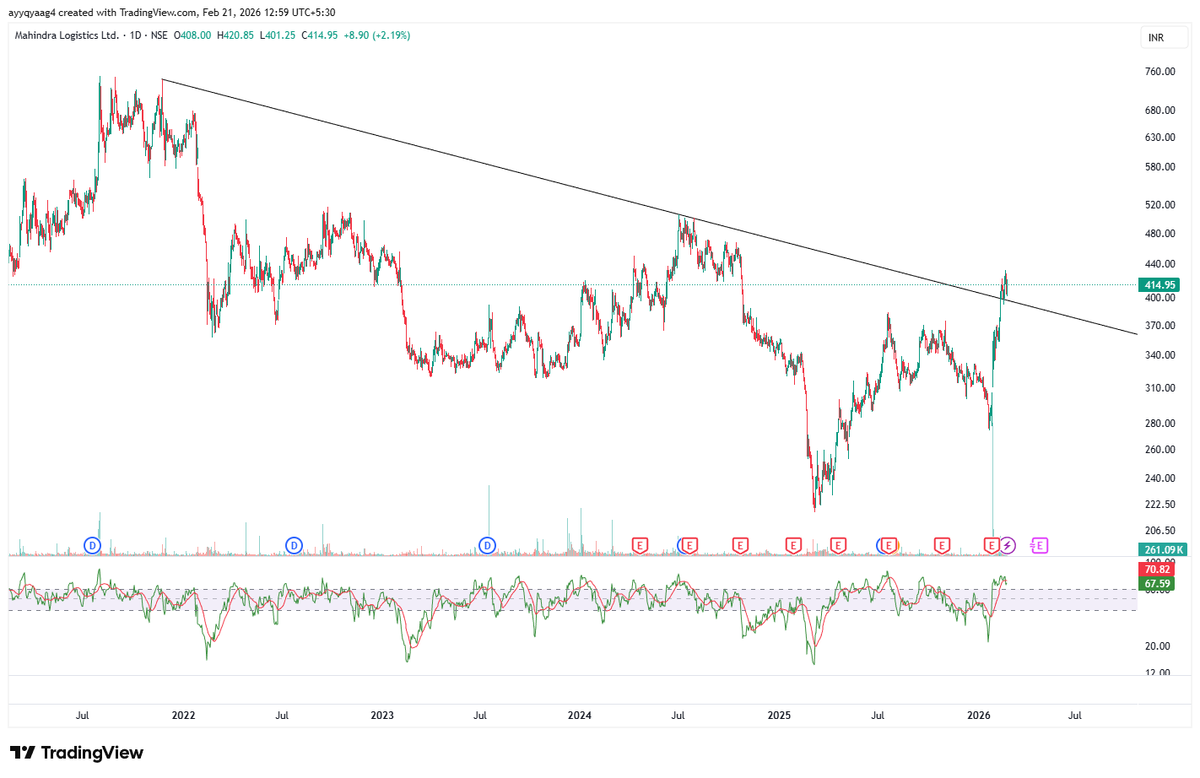Screen dimensions: 1200x778
Task: Click the TradingView logo at bottom left
Action: pos(76,753)
